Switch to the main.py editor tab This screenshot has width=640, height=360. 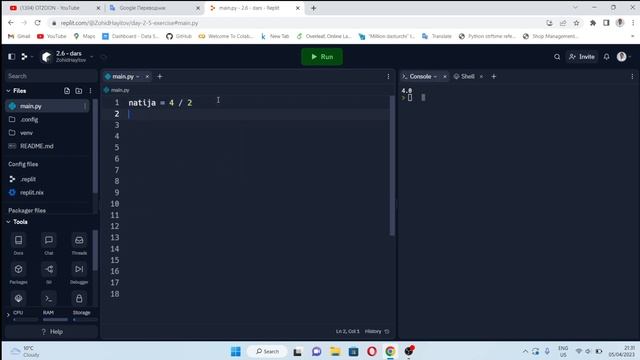(x=123, y=76)
